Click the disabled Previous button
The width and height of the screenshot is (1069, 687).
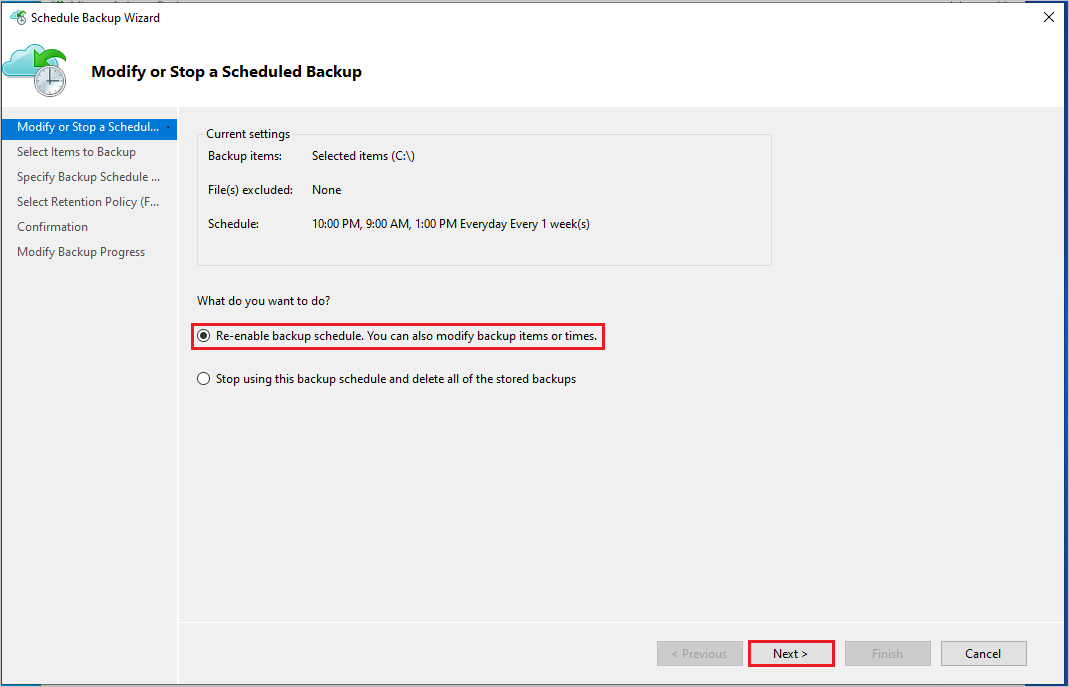coord(699,653)
